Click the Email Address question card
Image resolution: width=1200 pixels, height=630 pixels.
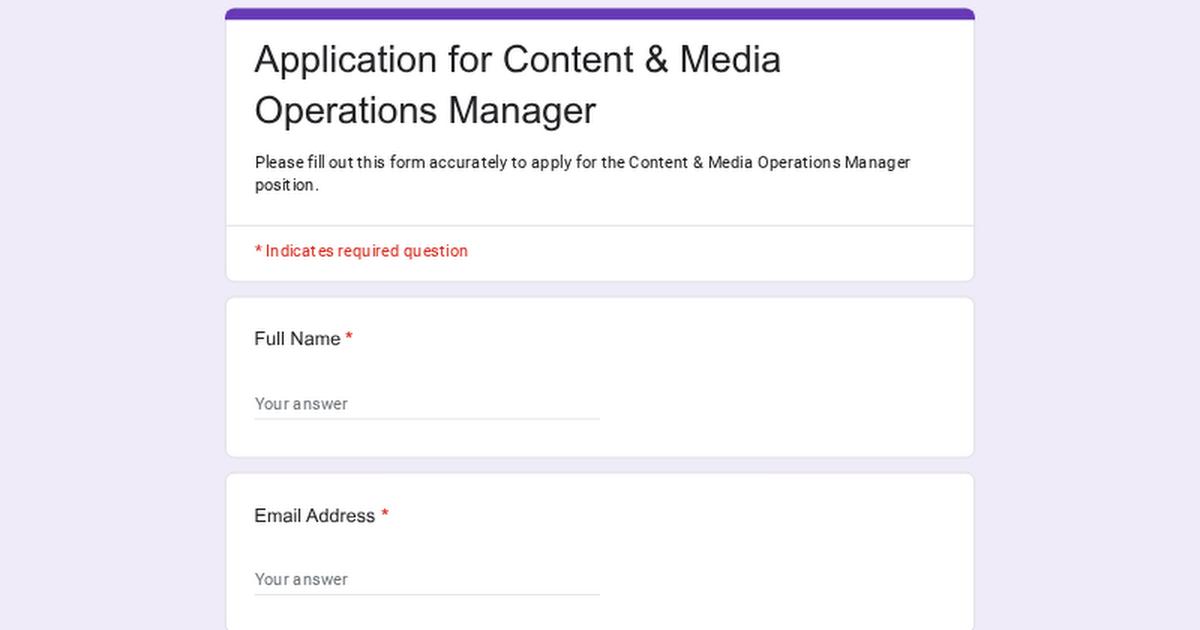click(x=800, y=550)
